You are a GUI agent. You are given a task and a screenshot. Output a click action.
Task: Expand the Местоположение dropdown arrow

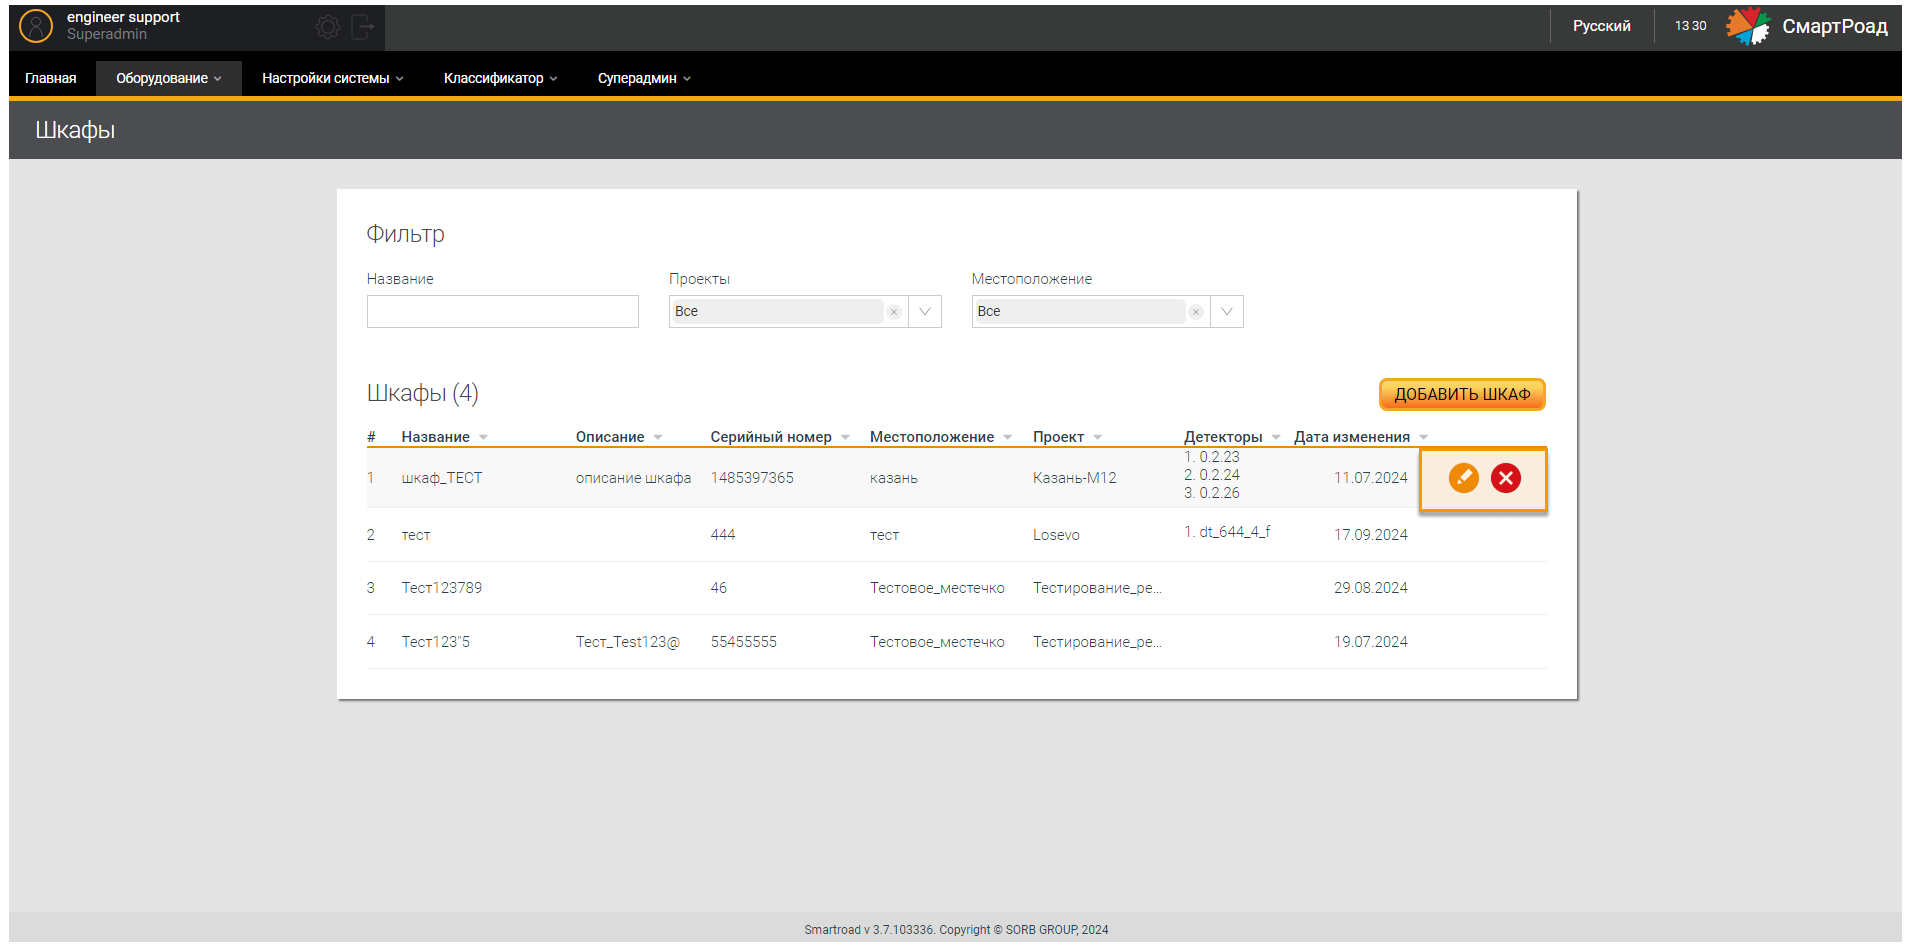[1227, 312]
